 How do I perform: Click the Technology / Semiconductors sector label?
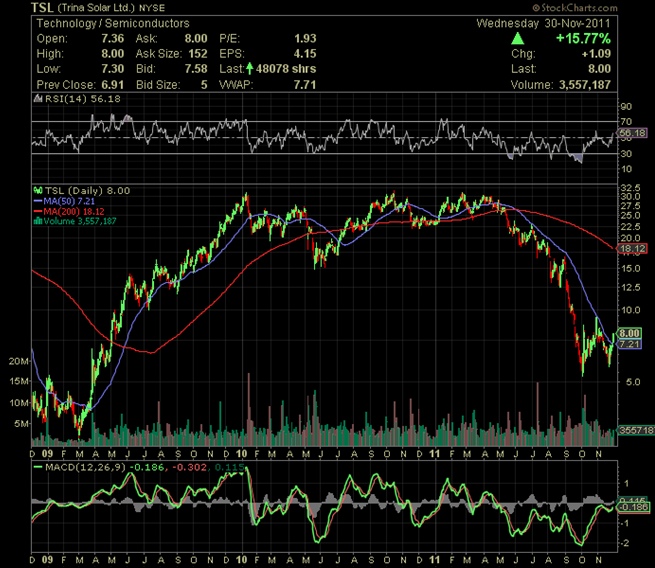pos(113,23)
